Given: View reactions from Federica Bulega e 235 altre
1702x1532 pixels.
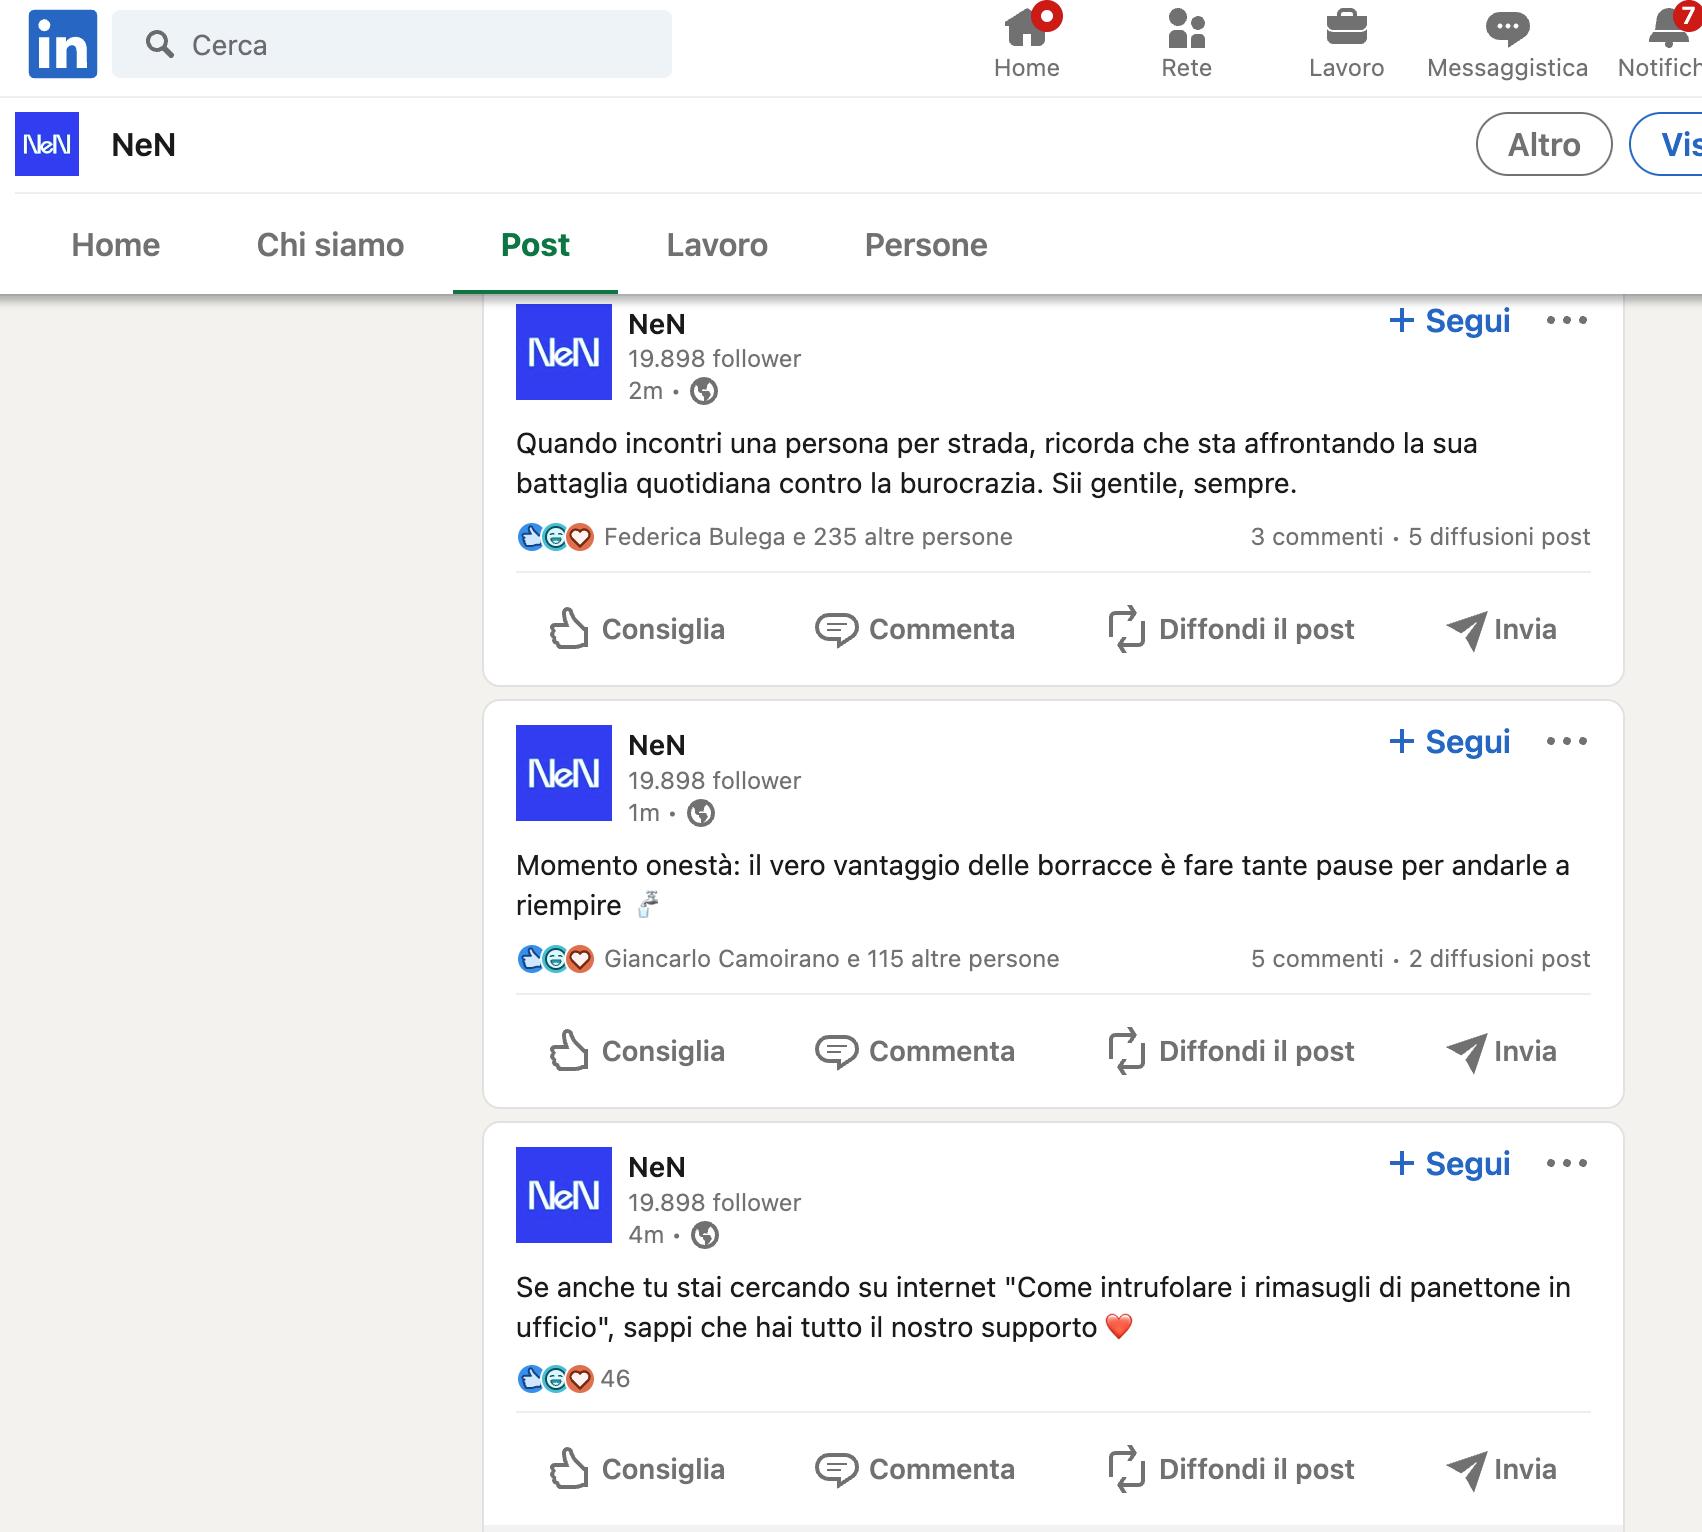Looking at the screenshot, I should [808, 537].
